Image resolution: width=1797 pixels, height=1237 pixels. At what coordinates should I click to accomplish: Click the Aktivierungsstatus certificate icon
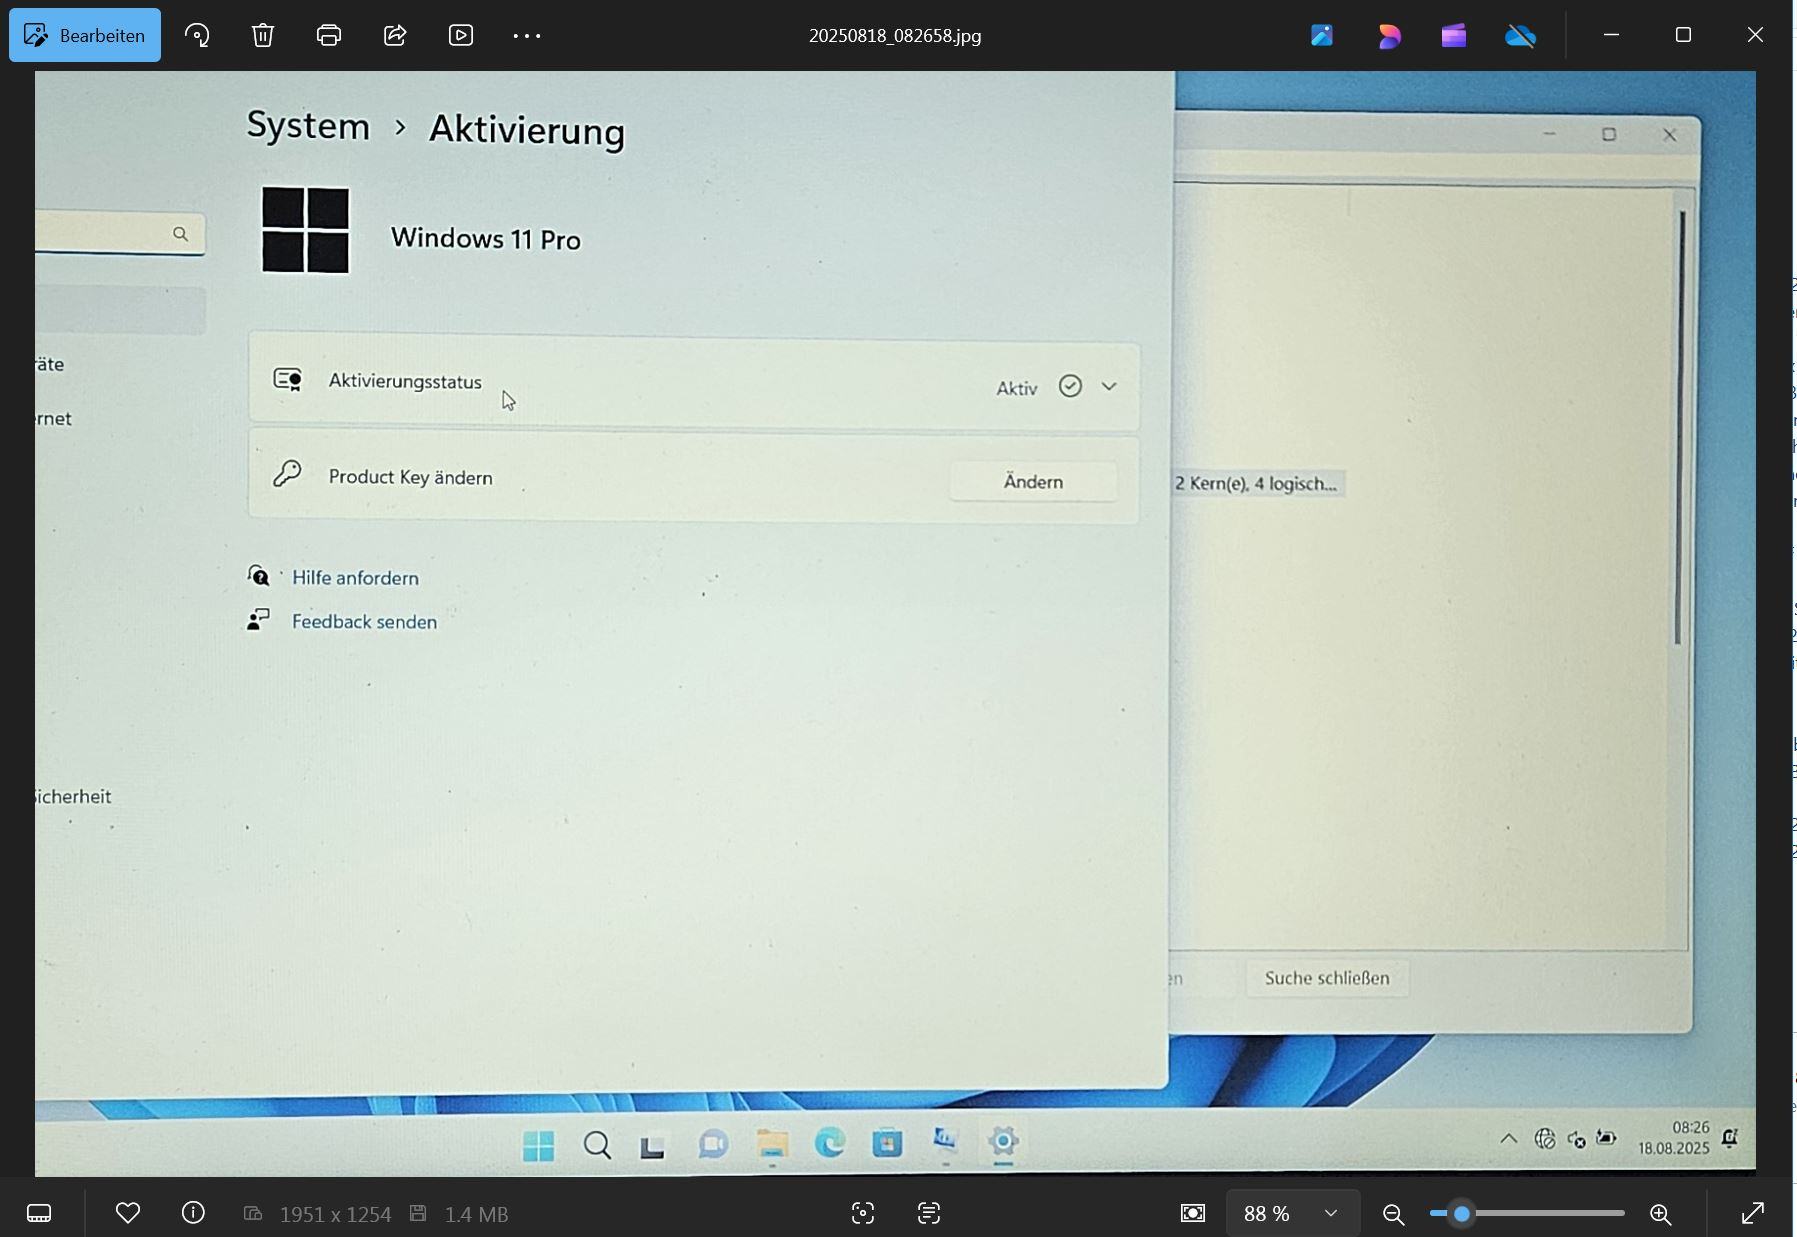coord(288,379)
